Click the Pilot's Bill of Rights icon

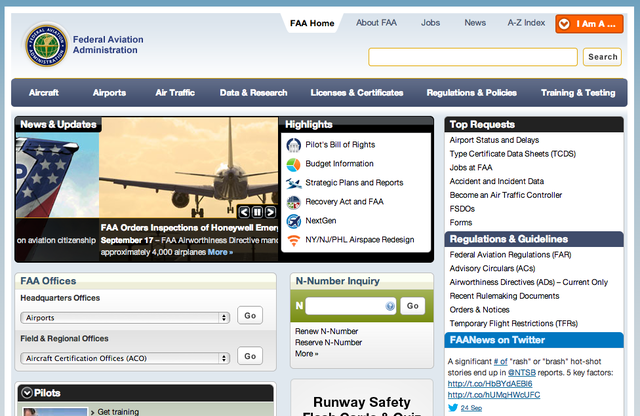pos(293,145)
